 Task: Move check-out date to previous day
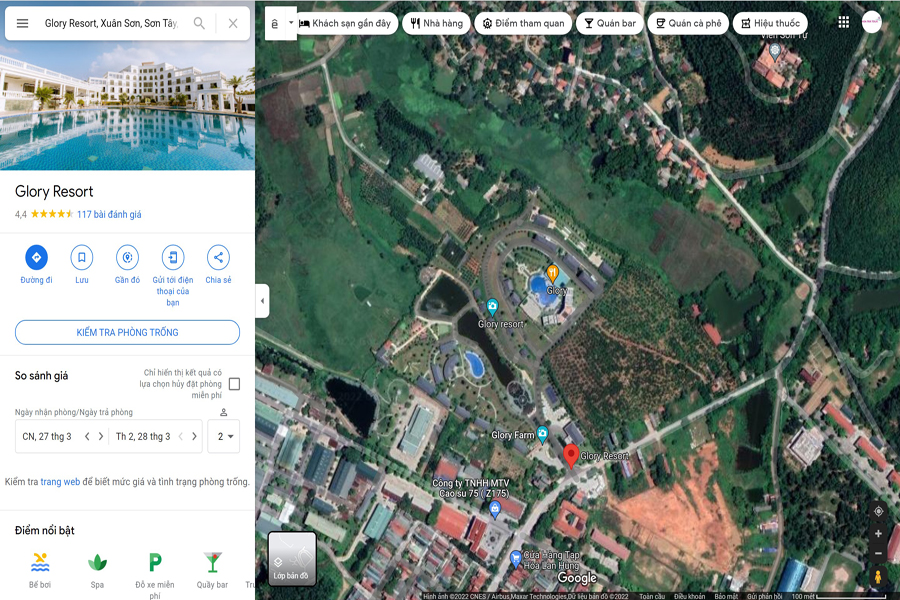[180, 436]
